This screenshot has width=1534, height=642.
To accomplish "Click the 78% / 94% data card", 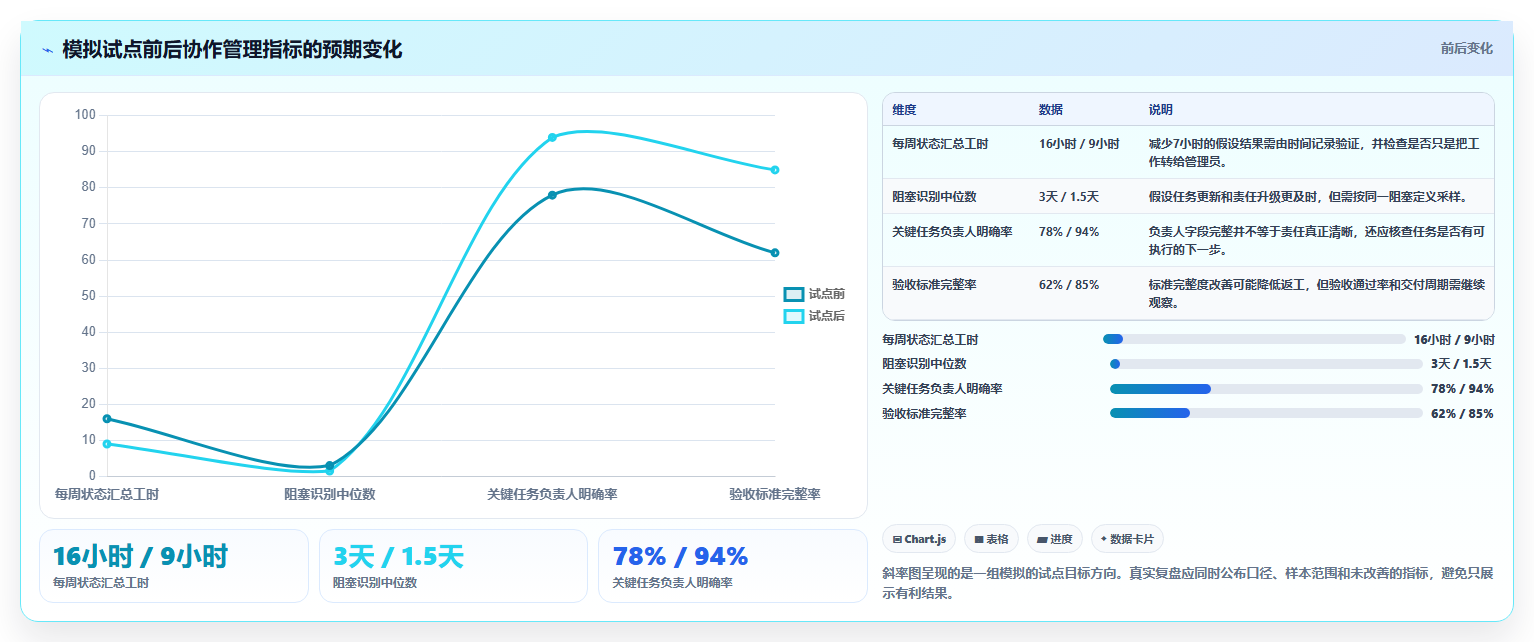I will click(732, 566).
